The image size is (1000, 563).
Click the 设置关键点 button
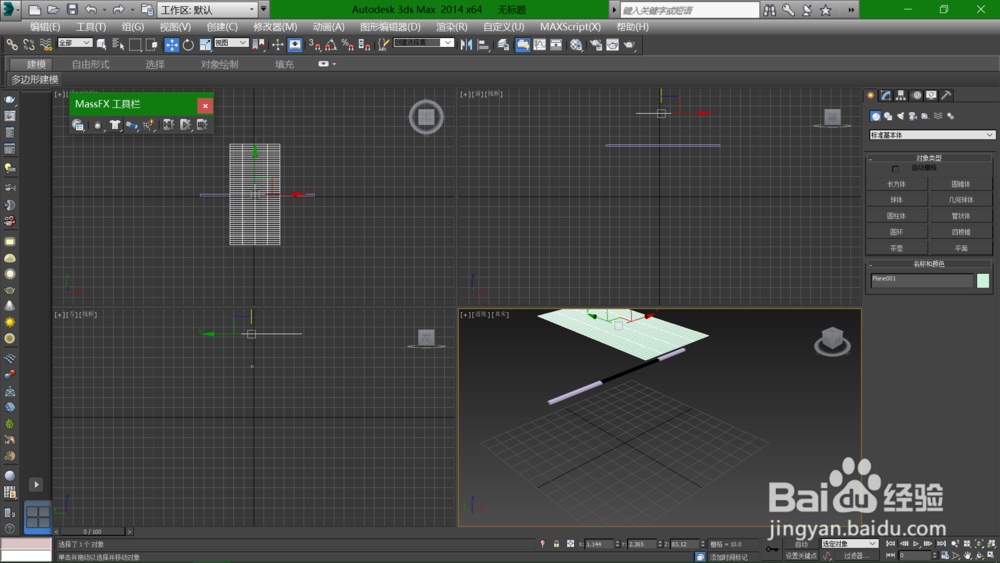(801, 556)
